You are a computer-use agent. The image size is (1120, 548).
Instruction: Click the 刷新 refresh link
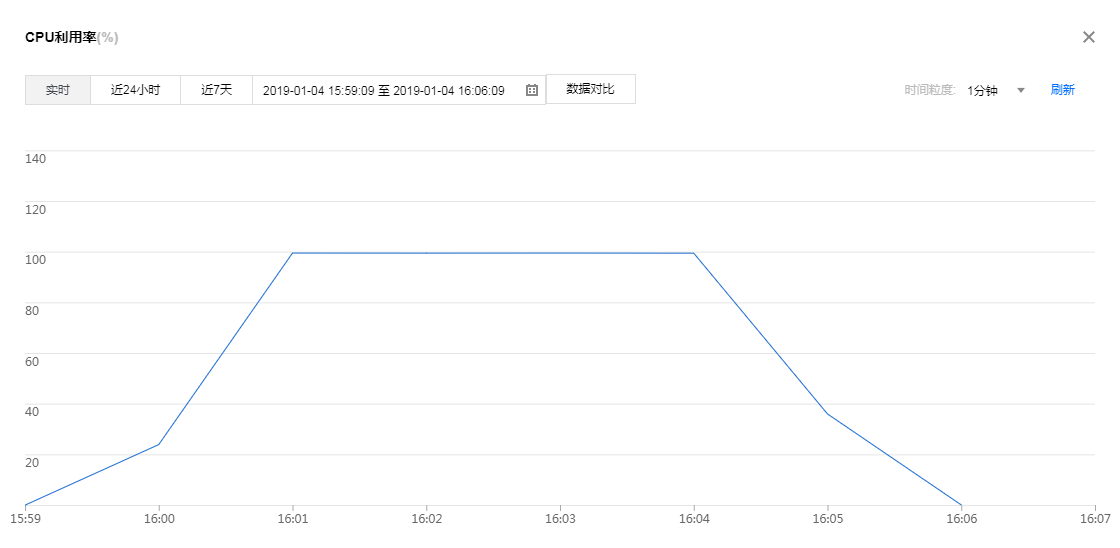click(x=1062, y=90)
